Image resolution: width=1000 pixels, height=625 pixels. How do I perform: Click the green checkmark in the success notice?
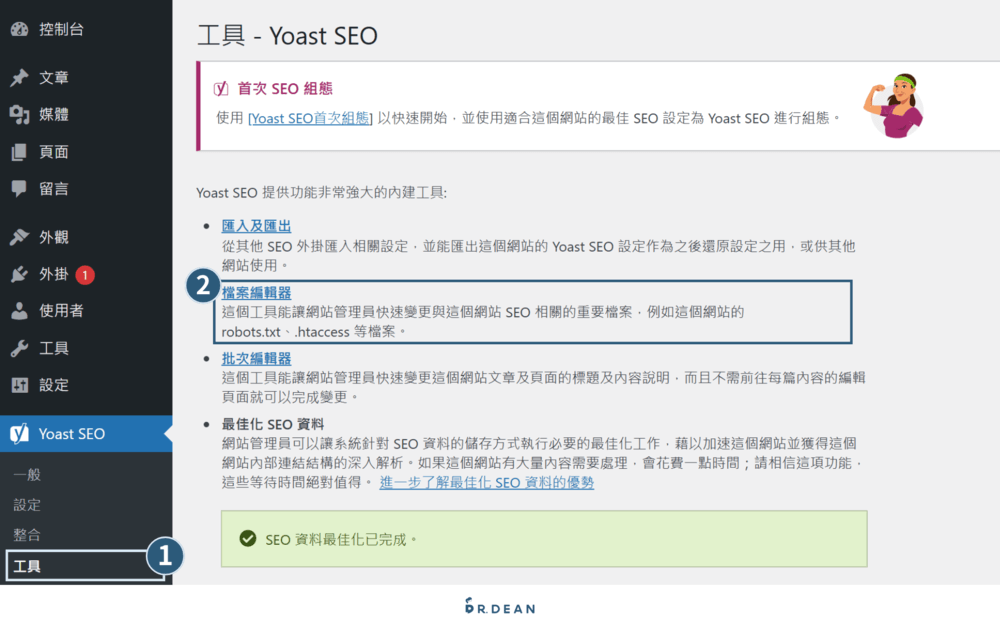coord(246,537)
